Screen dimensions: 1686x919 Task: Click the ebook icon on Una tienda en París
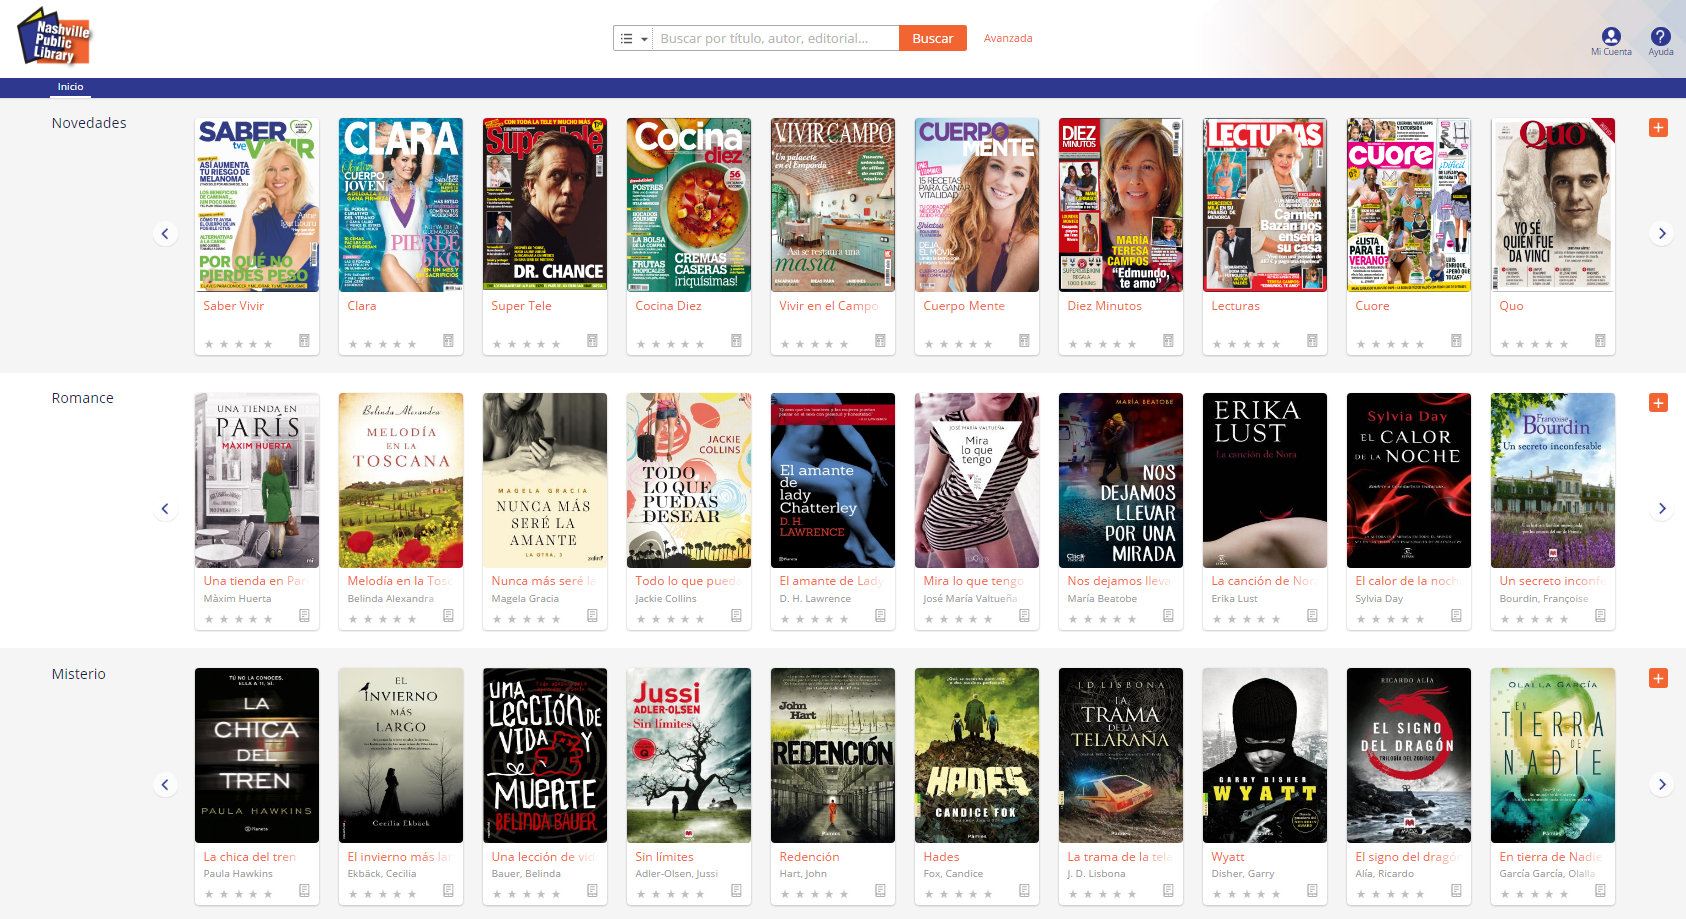coord(304,616)
